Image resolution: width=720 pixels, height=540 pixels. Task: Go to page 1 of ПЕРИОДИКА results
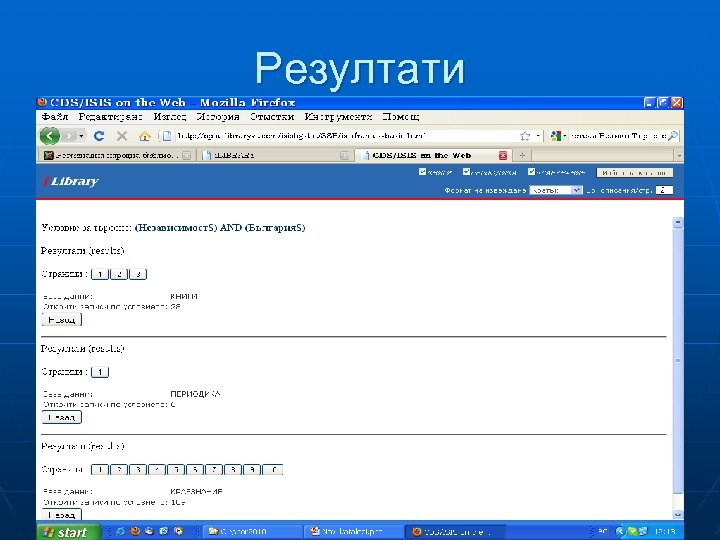100,372
